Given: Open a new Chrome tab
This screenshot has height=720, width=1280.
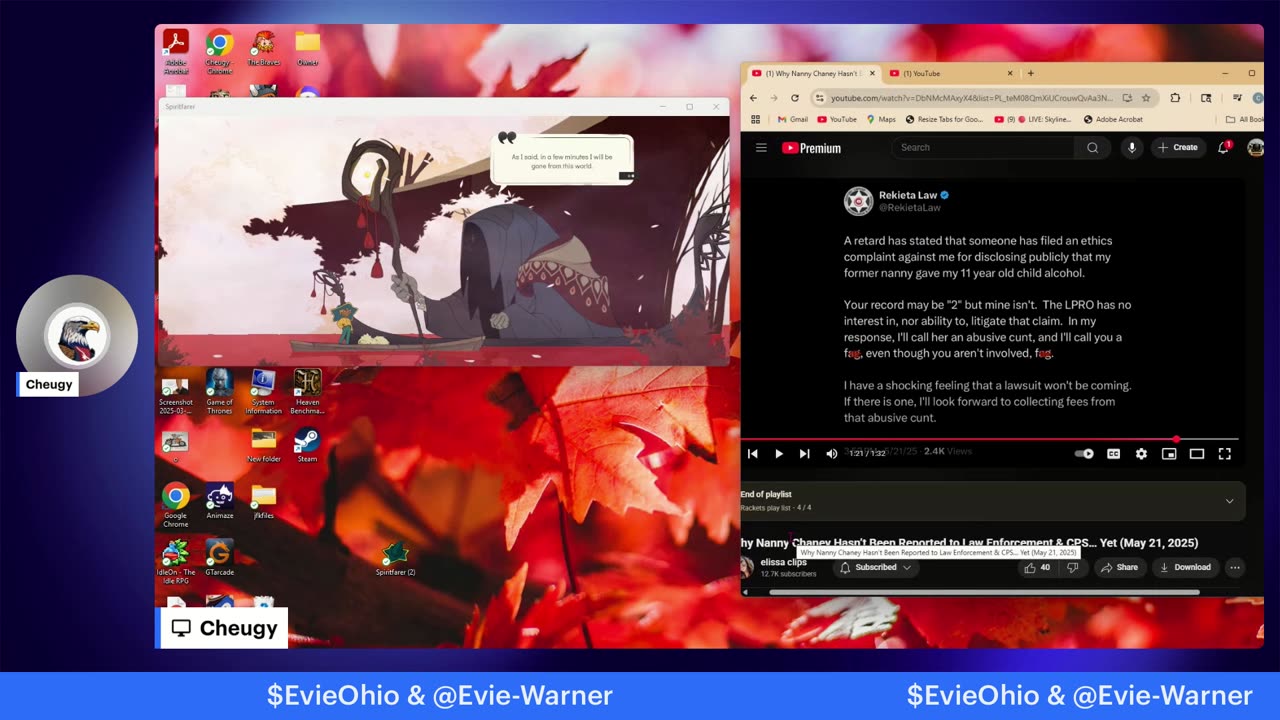Looking at the screenshot, I should (x=1030, y=73).
